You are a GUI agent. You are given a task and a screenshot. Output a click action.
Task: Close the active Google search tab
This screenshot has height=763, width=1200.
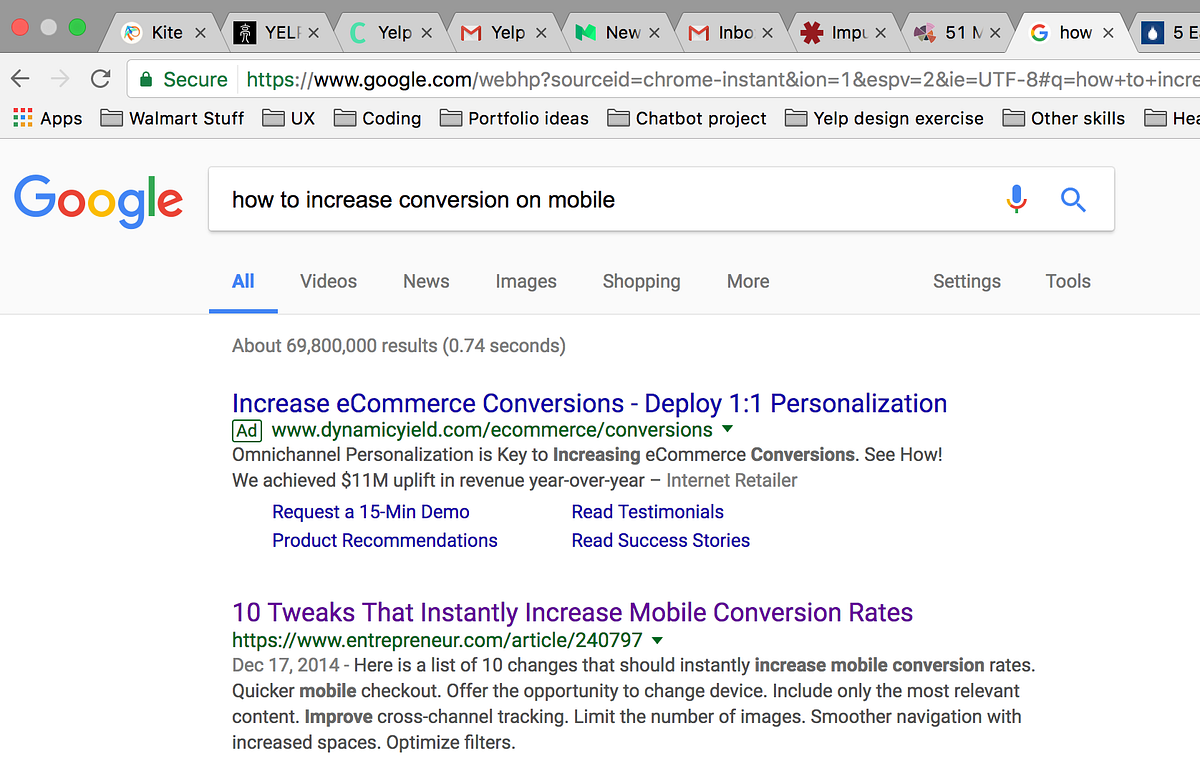click(1108, 33)
